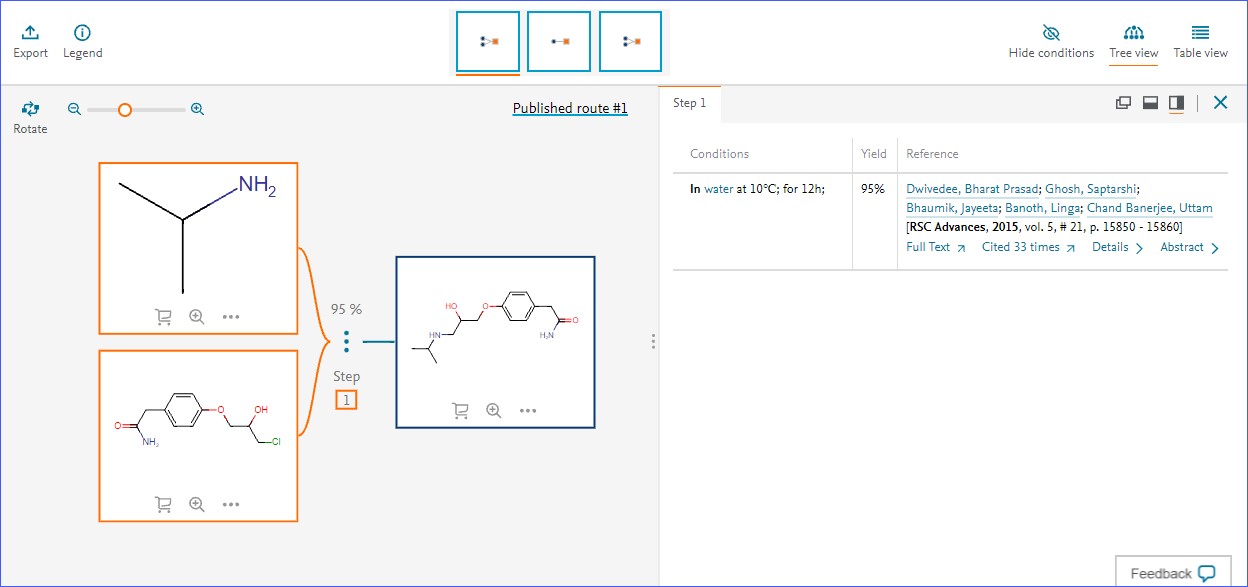Screen dimensions: 1248x587
Task: Switch to Table view
Action: (x=1200, y=42)
